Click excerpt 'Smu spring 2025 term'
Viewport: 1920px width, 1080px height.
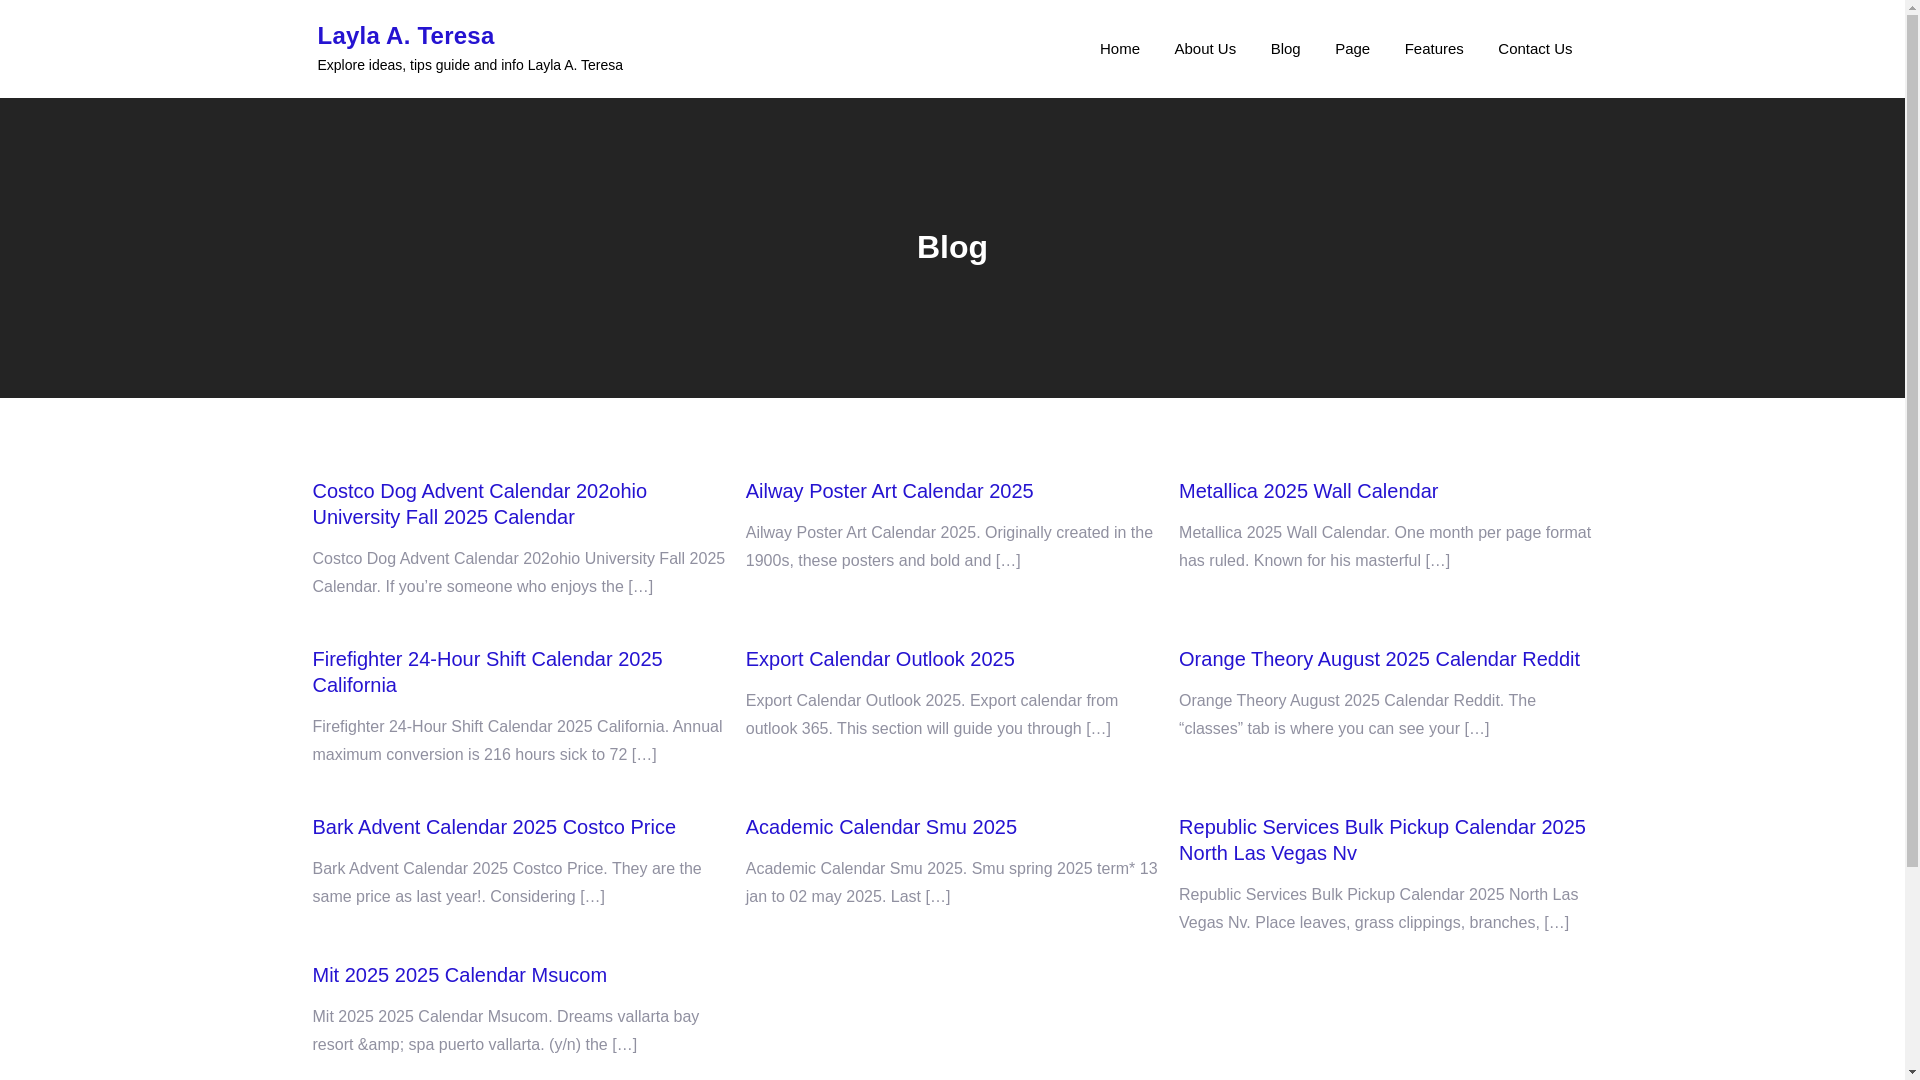[x=951, y=883]
